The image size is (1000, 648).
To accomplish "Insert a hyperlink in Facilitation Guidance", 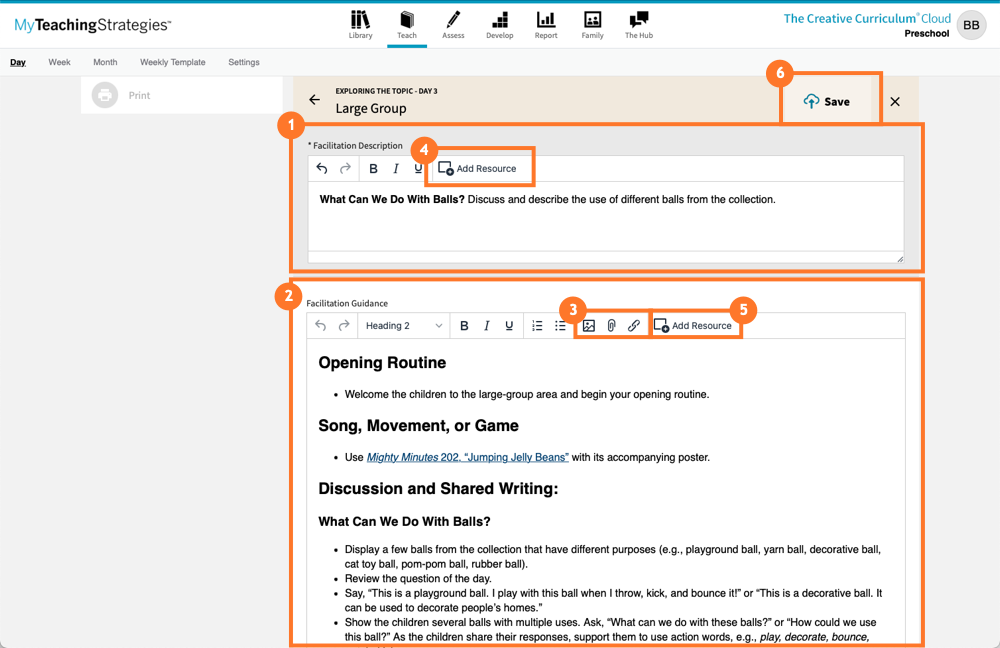I will coord(633,325).
